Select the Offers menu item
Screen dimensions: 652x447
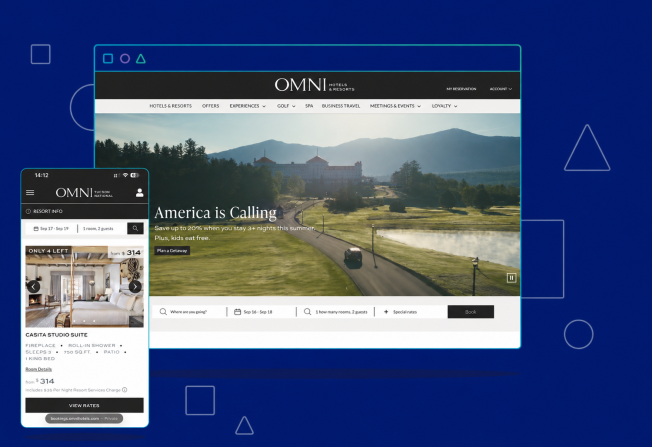click(210, 106)
